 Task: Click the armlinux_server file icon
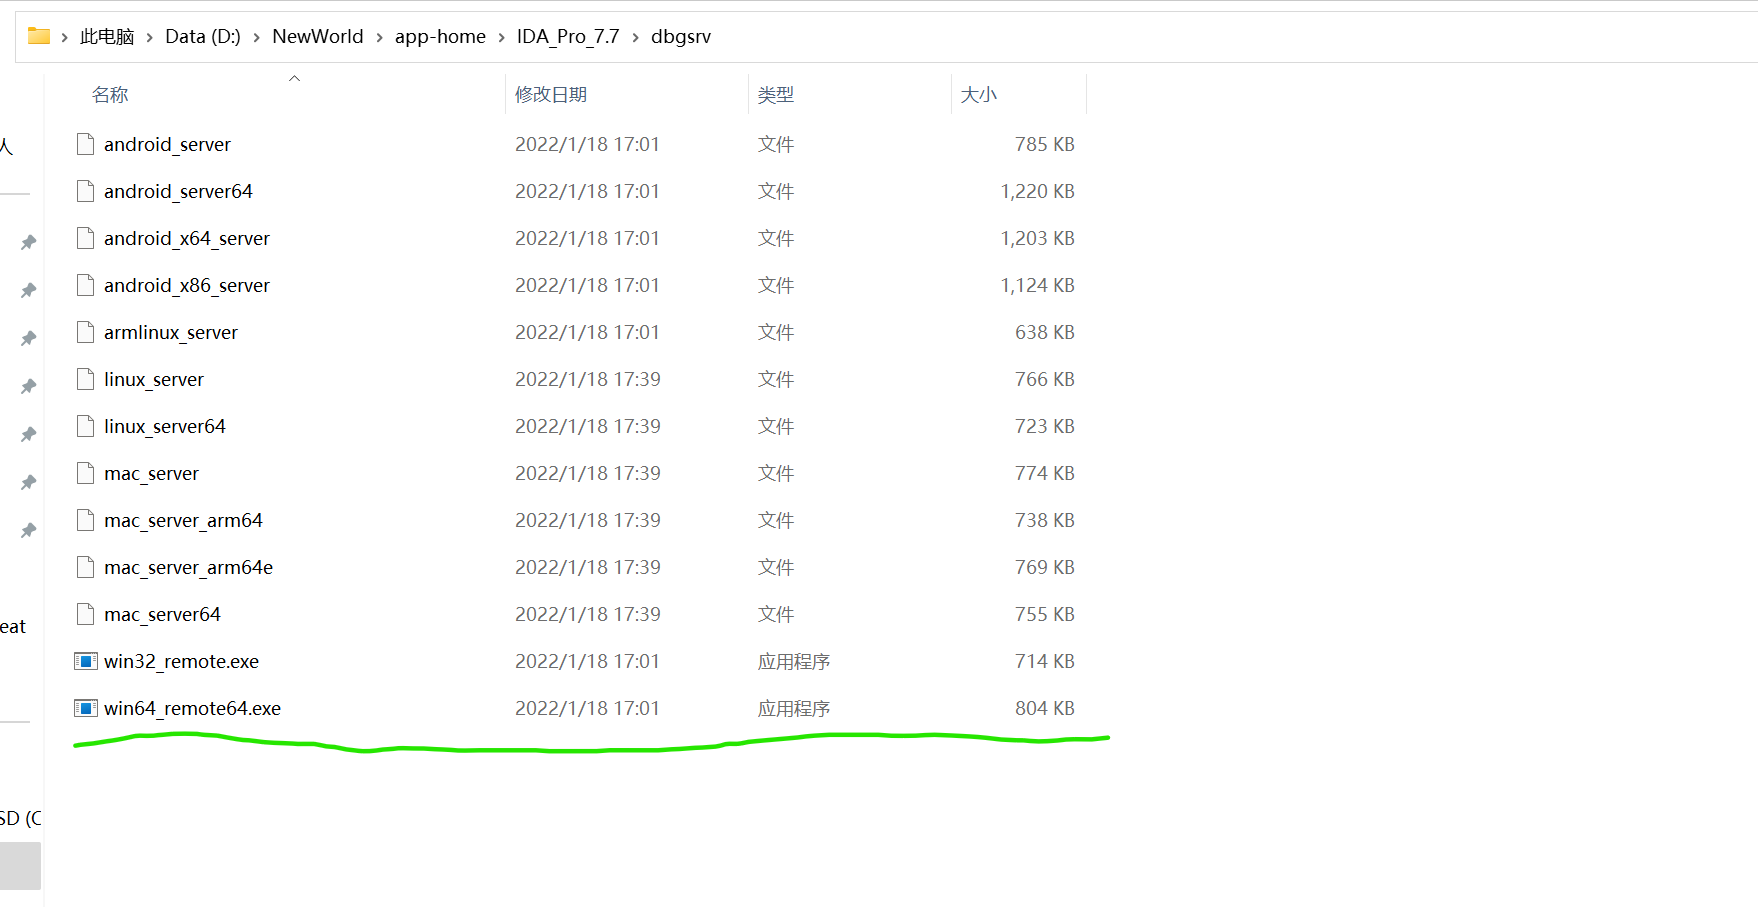point(85,332)
